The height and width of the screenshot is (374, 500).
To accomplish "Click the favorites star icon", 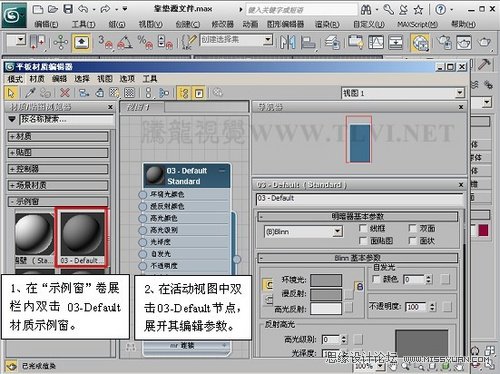I will click(418, 10).
